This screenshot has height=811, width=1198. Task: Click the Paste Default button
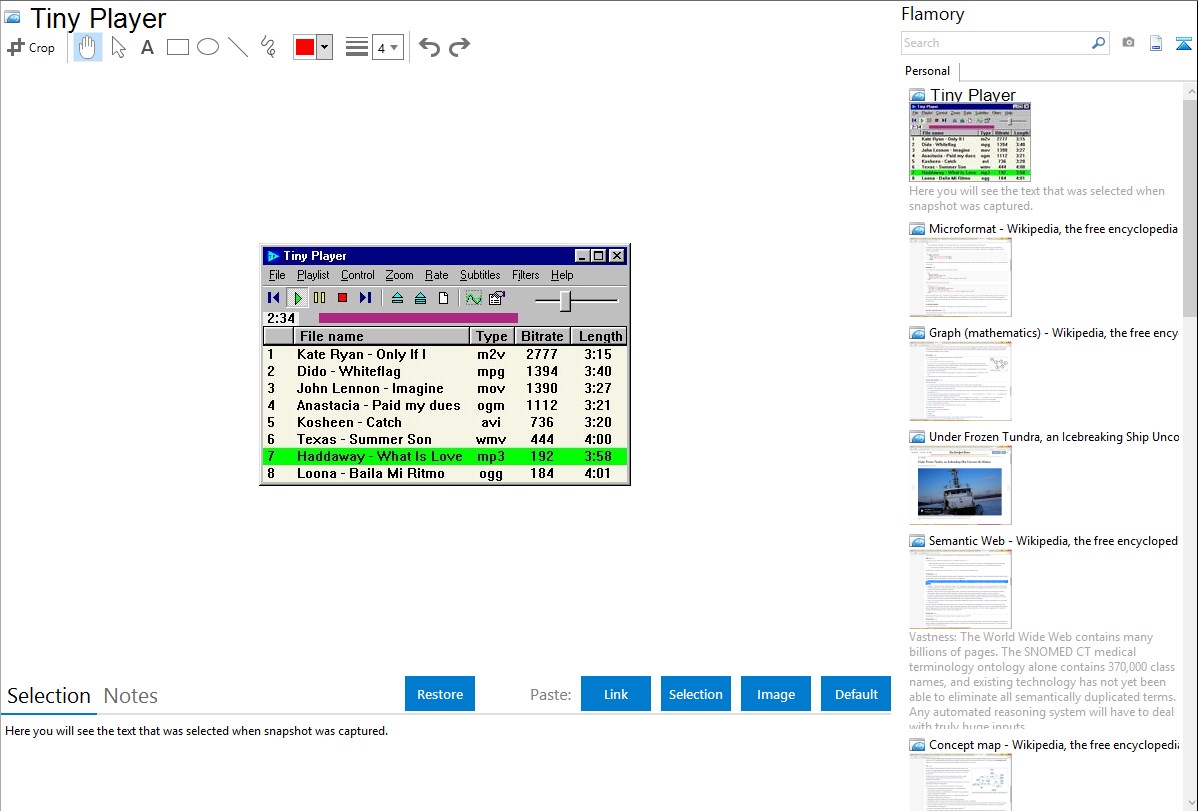[x=856, y=694]
